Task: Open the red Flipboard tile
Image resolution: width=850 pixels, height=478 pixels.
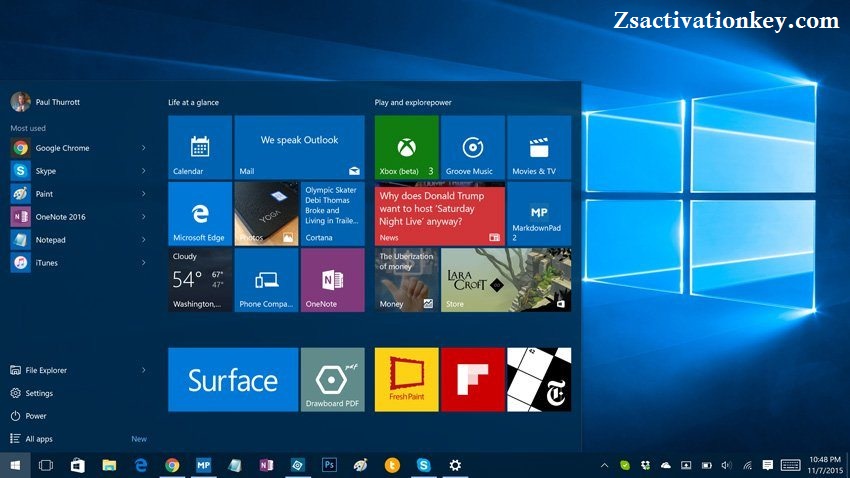Action: [x=473, y=379]
